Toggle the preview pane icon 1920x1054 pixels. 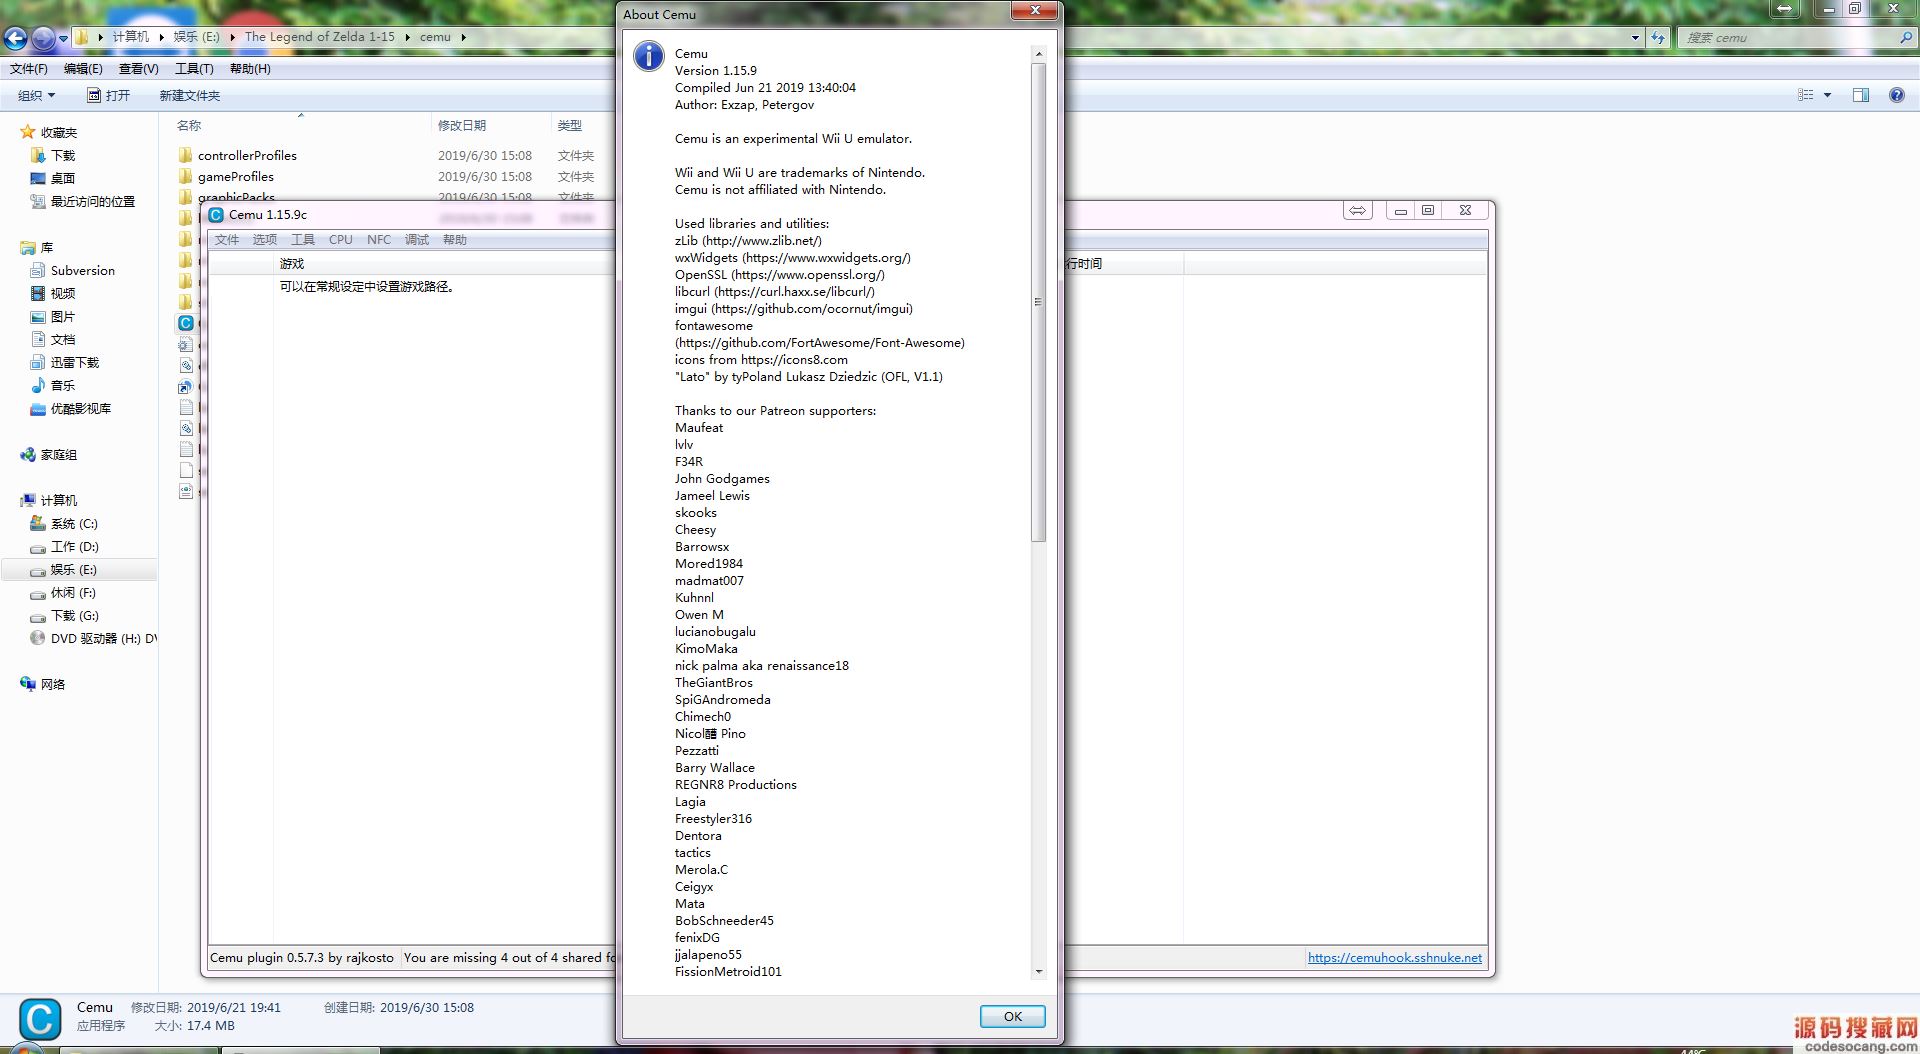1861,95
